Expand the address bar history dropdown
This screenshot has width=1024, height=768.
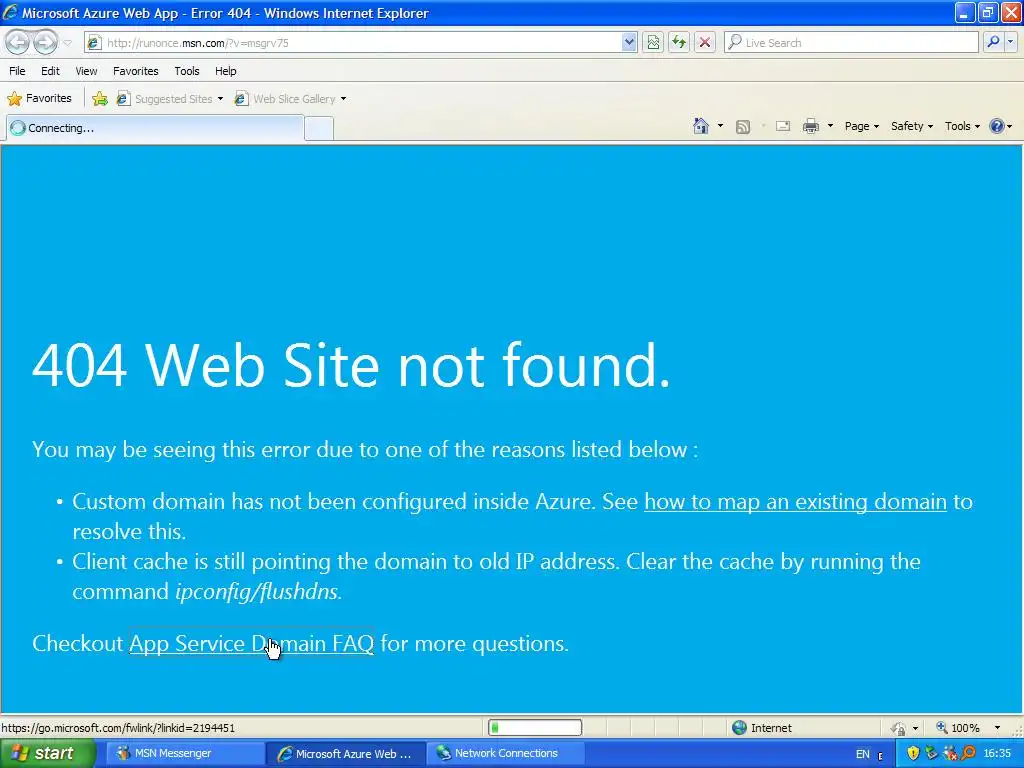[629, 43]
